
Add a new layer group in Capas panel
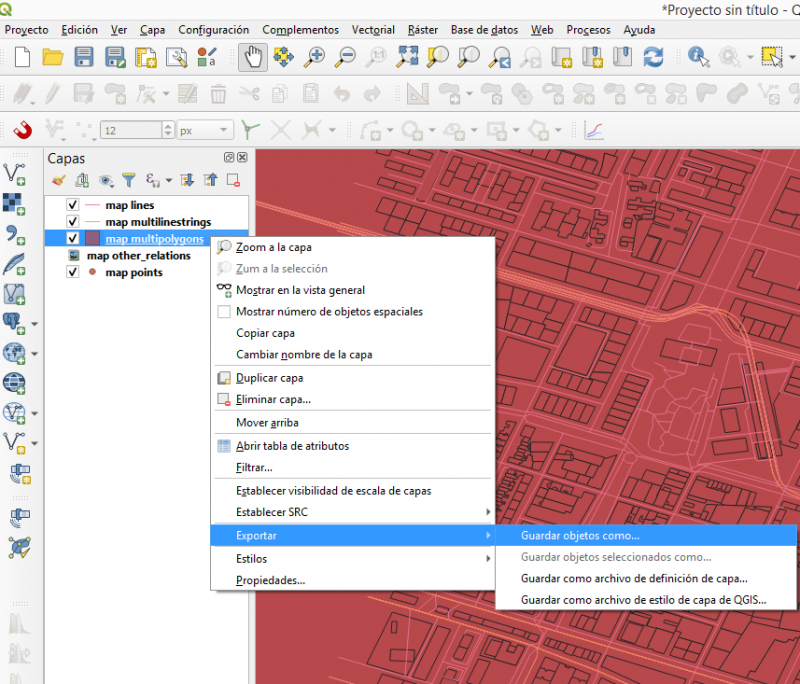(83, 181)
